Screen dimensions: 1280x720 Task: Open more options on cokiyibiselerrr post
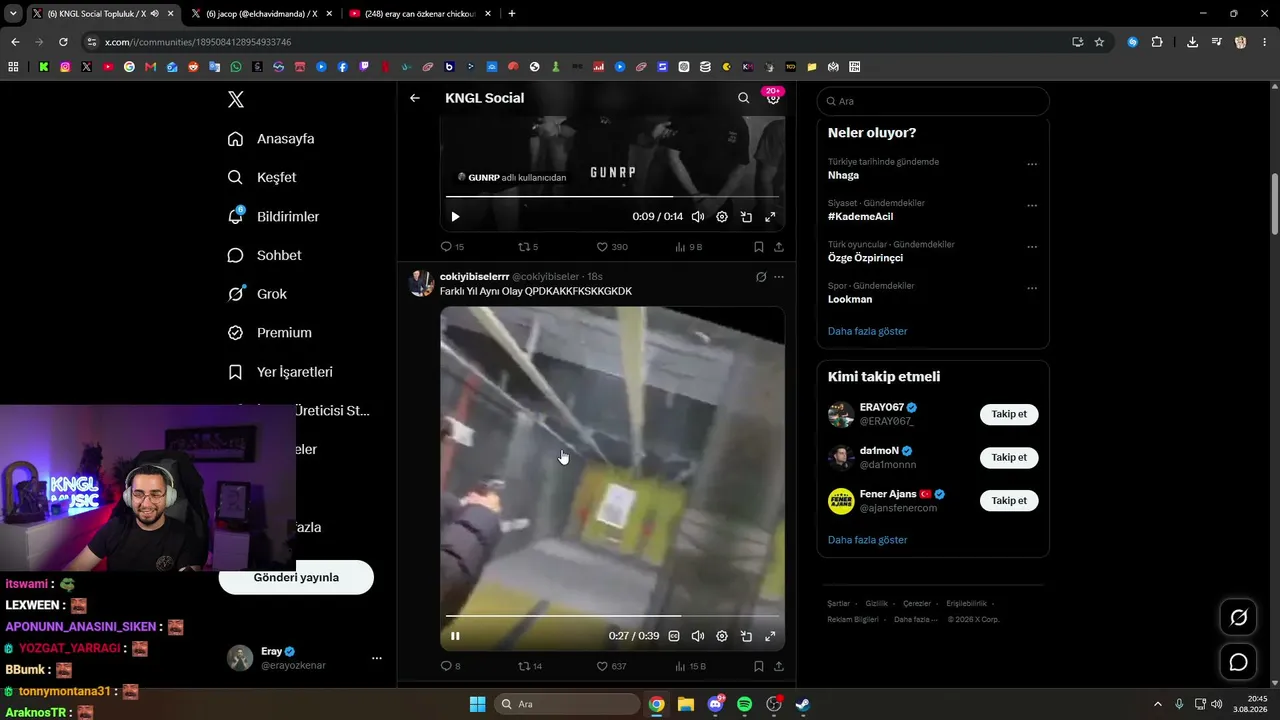(x=779, y=277)
